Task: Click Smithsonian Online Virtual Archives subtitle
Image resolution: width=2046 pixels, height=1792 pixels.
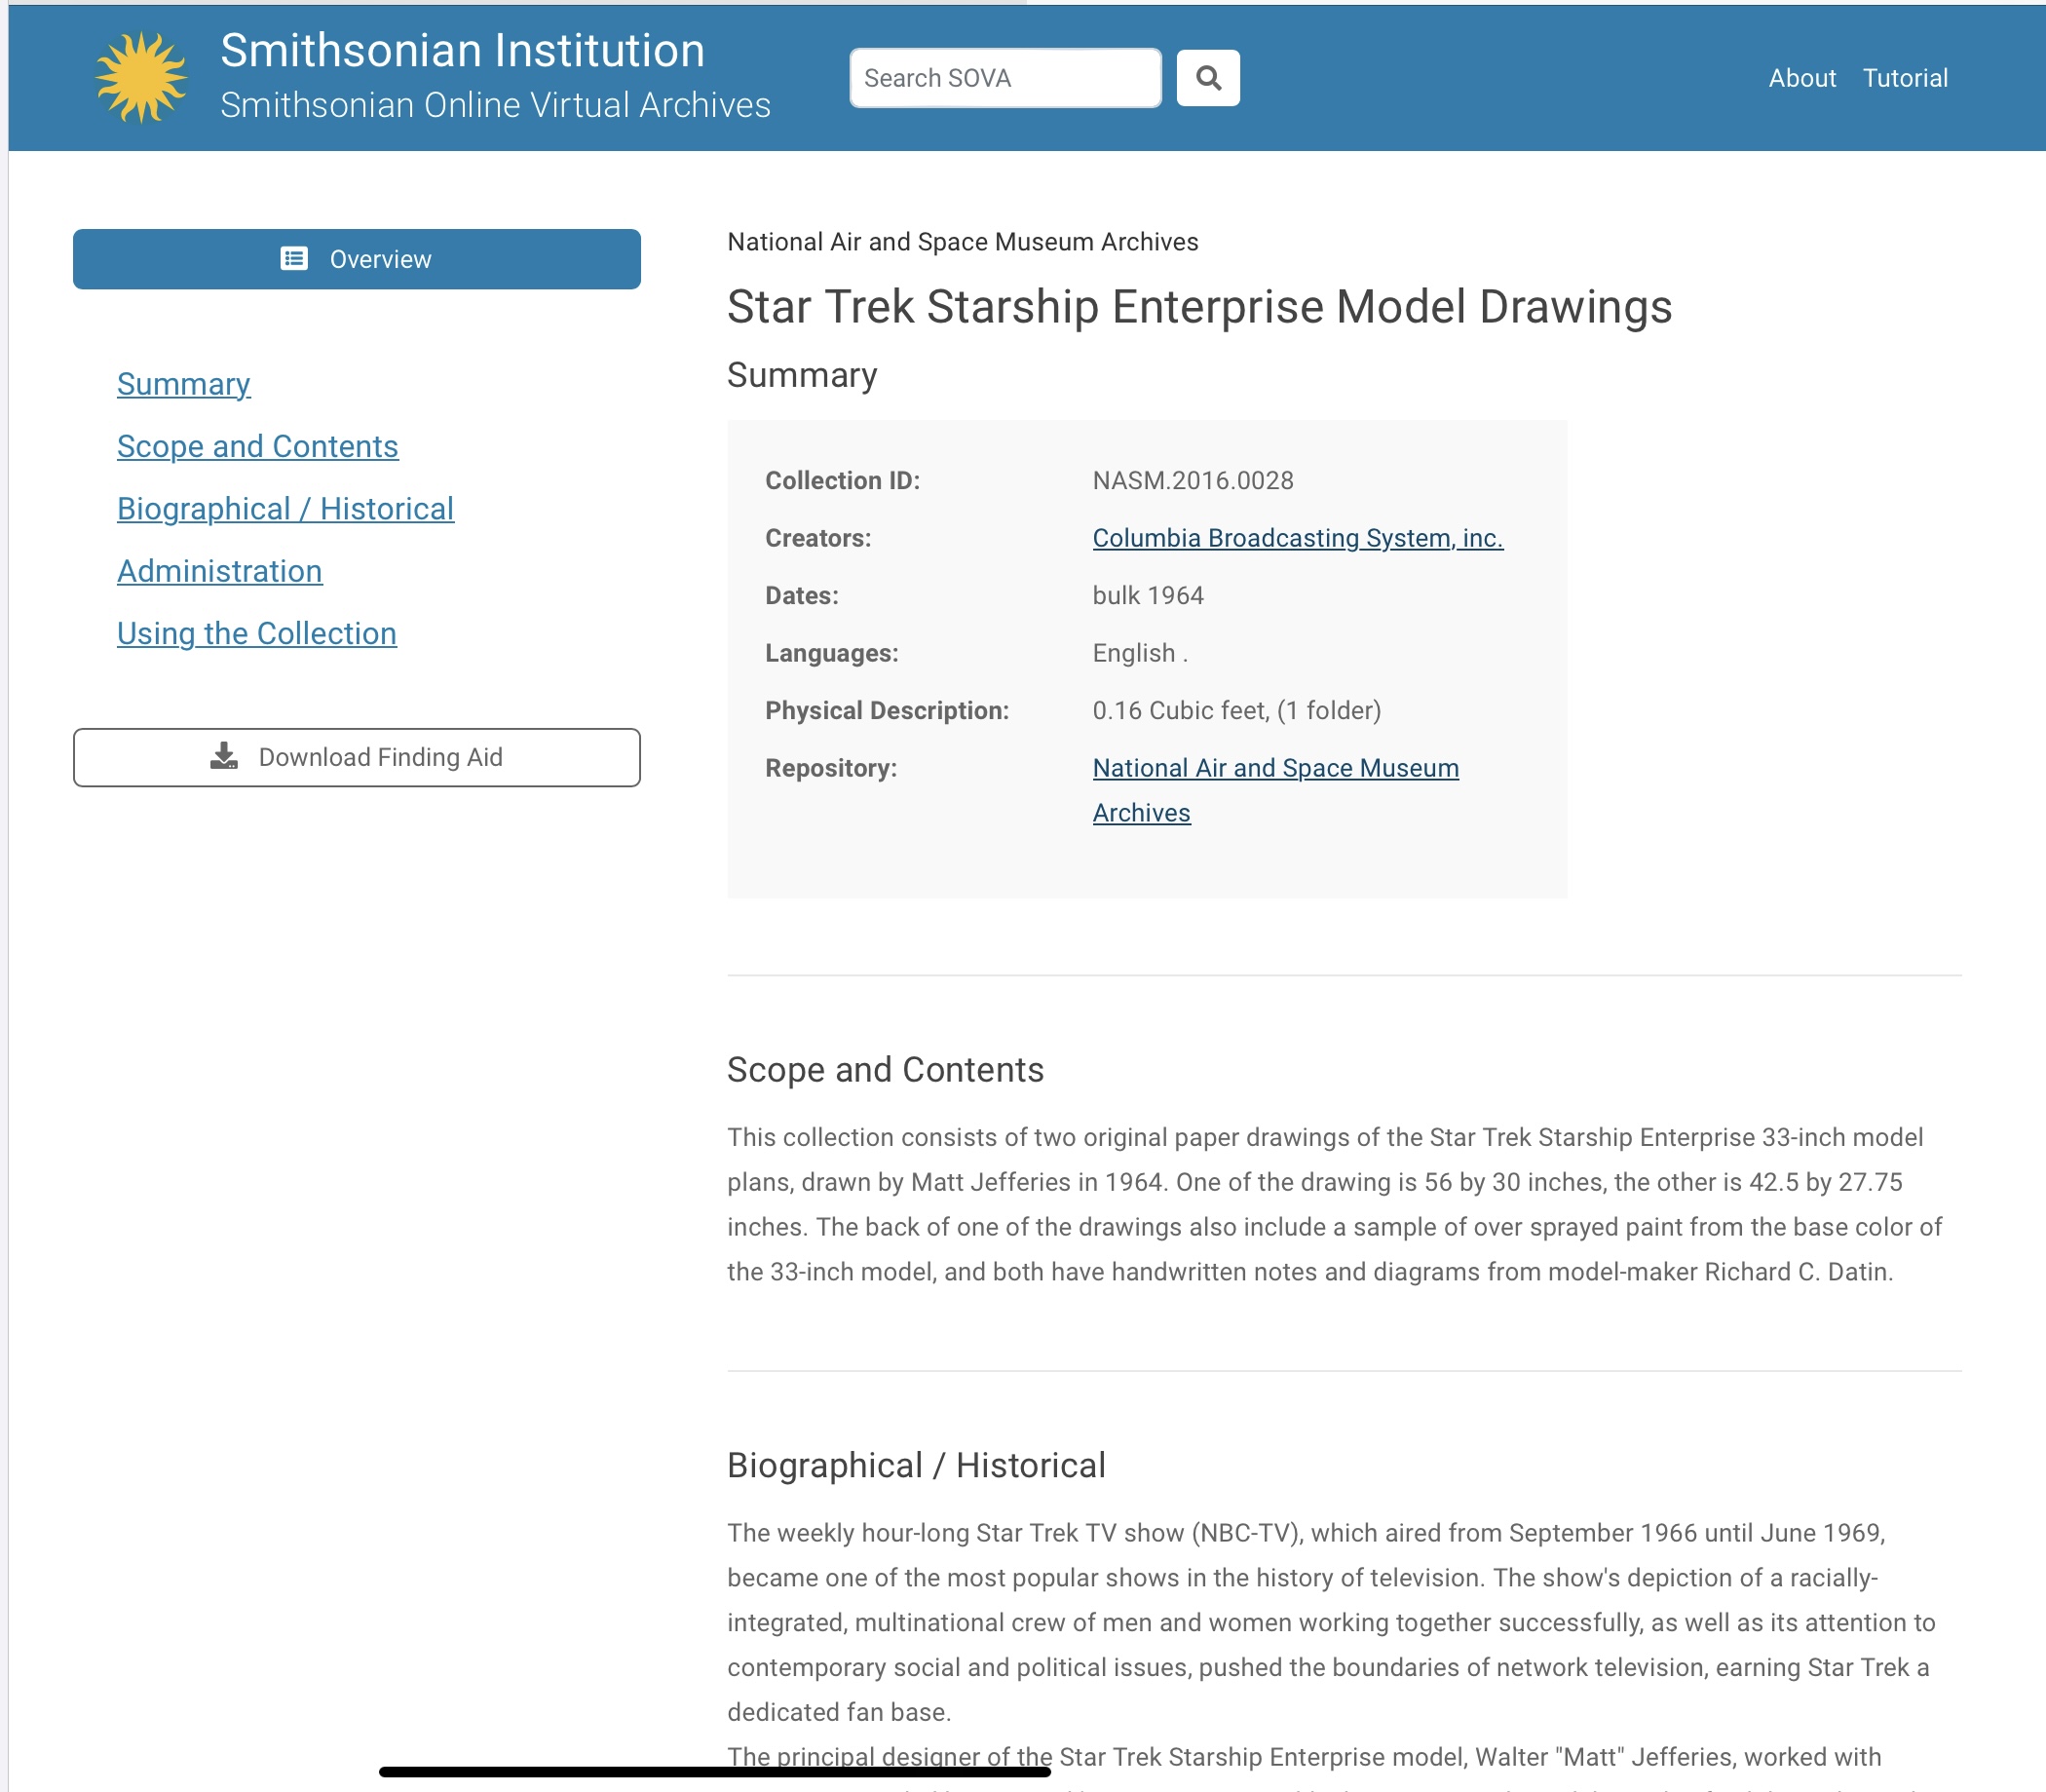Action: (495, 105)
